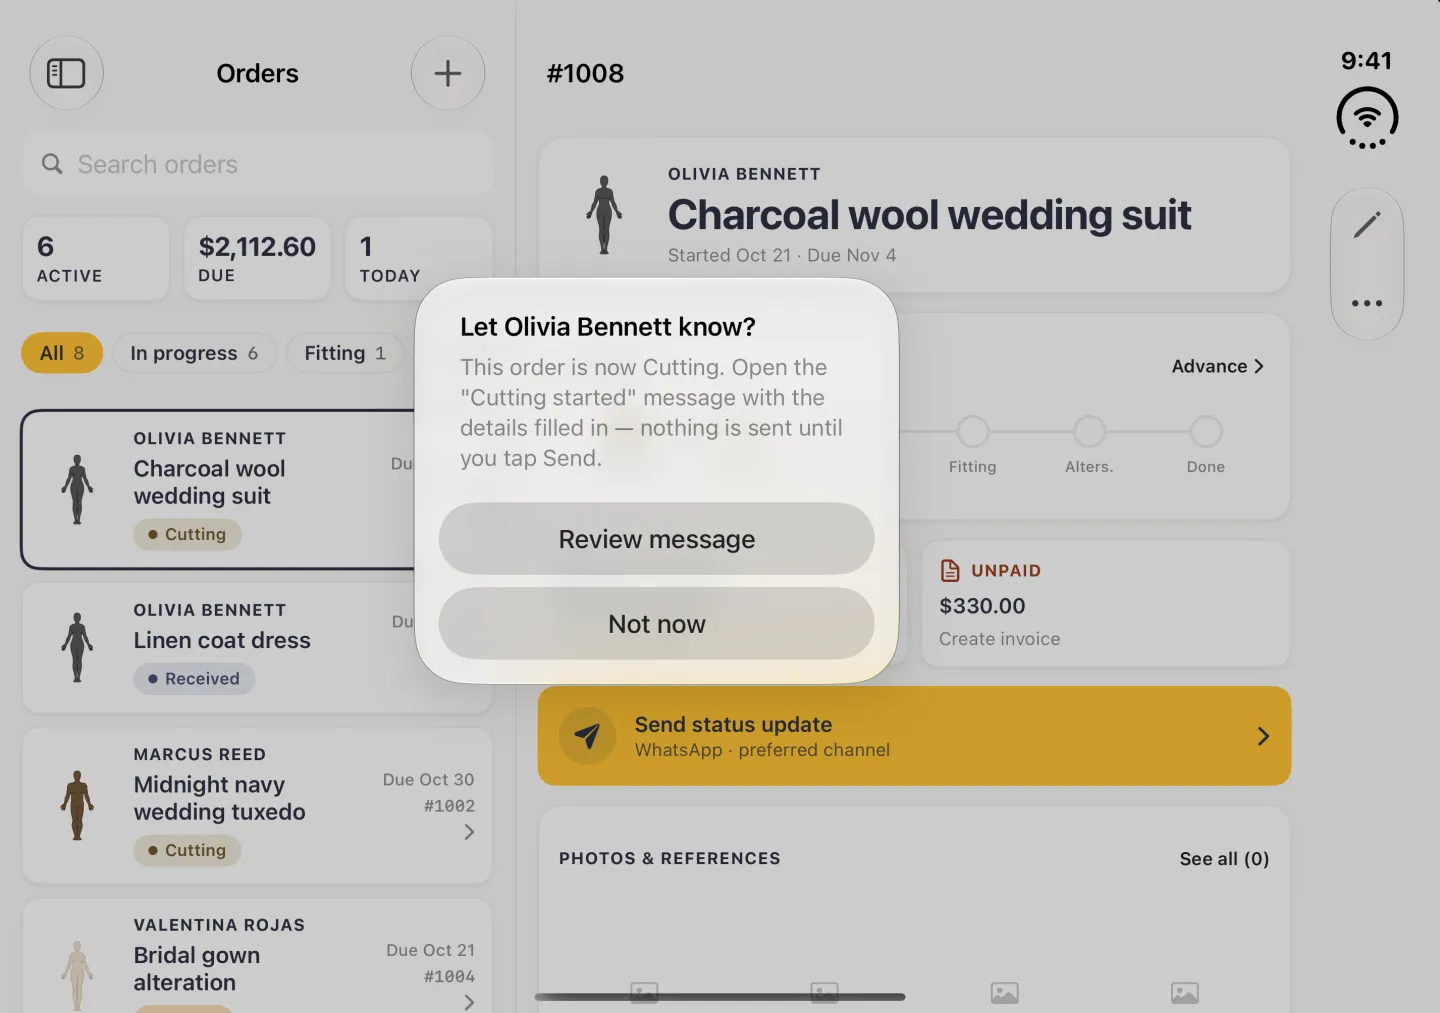Click Marcus Reed's mannequin figure icon
The width and height of the screenshot is (1440, 1013).
(77, 805)
